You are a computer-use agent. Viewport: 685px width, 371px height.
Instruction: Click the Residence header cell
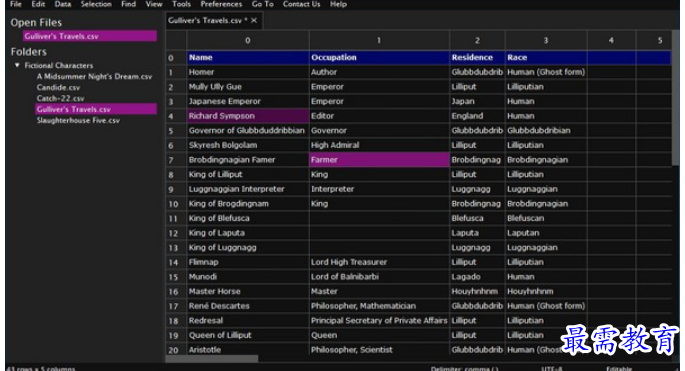click(477, 58)
